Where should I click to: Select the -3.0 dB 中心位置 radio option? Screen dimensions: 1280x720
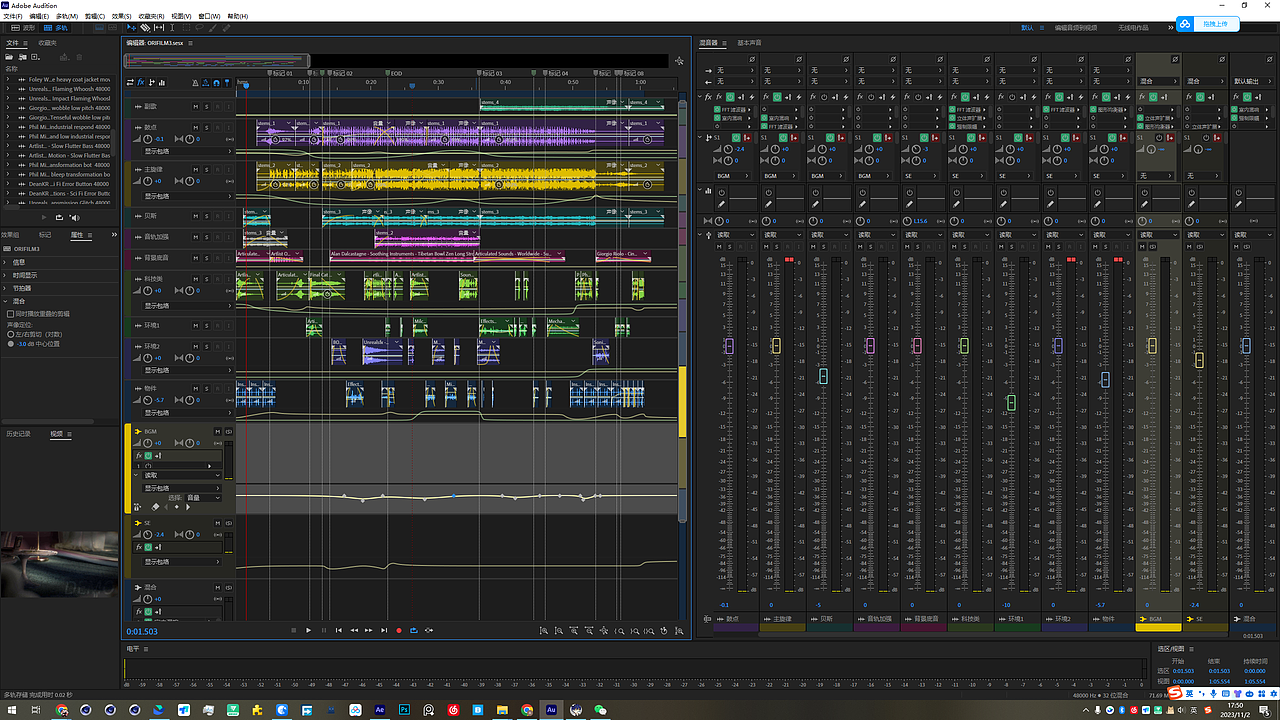pos(10,343)
